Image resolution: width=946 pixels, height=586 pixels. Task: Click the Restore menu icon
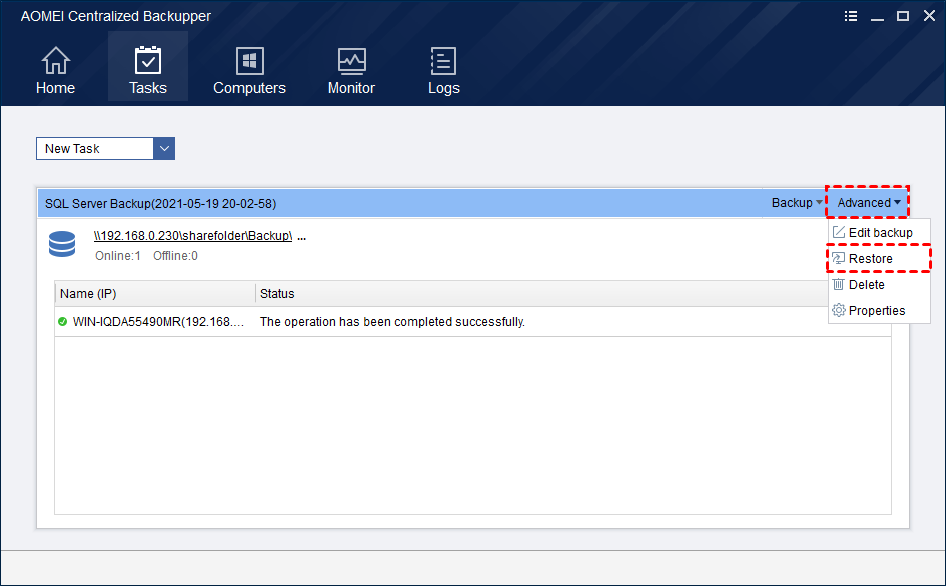(x=839, y=258)
